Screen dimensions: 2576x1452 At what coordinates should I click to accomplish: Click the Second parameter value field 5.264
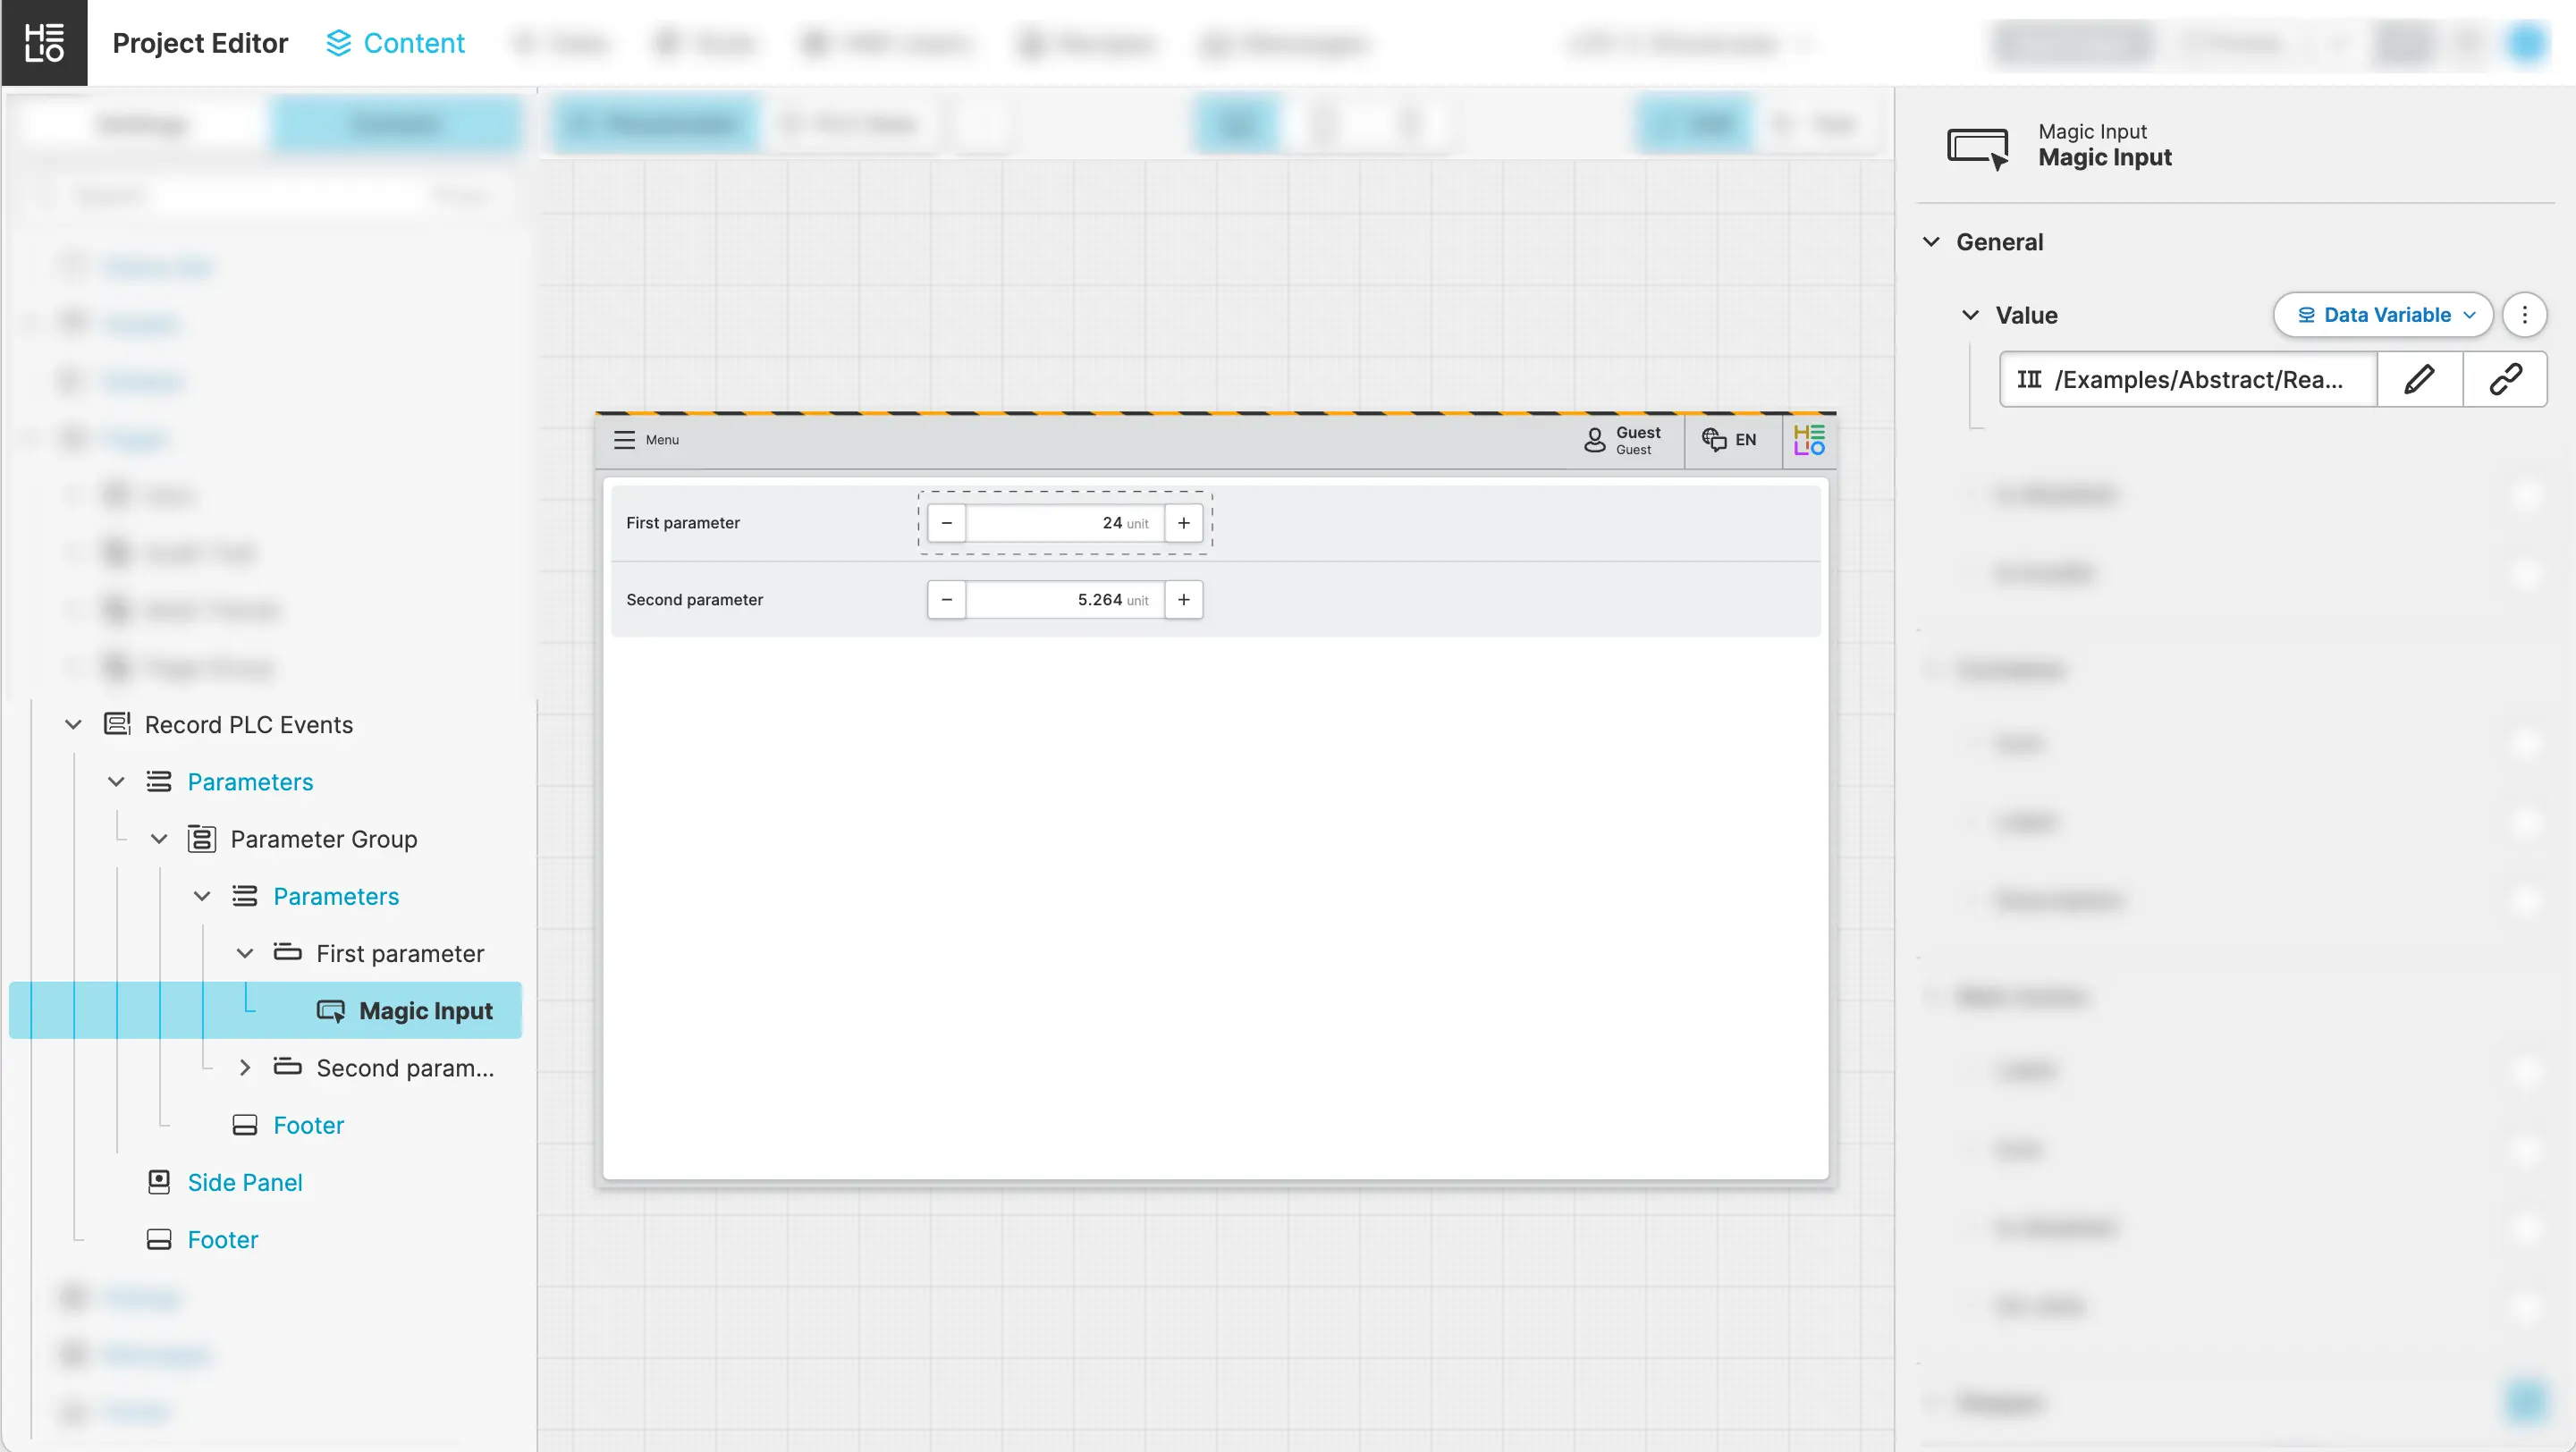1063,600
